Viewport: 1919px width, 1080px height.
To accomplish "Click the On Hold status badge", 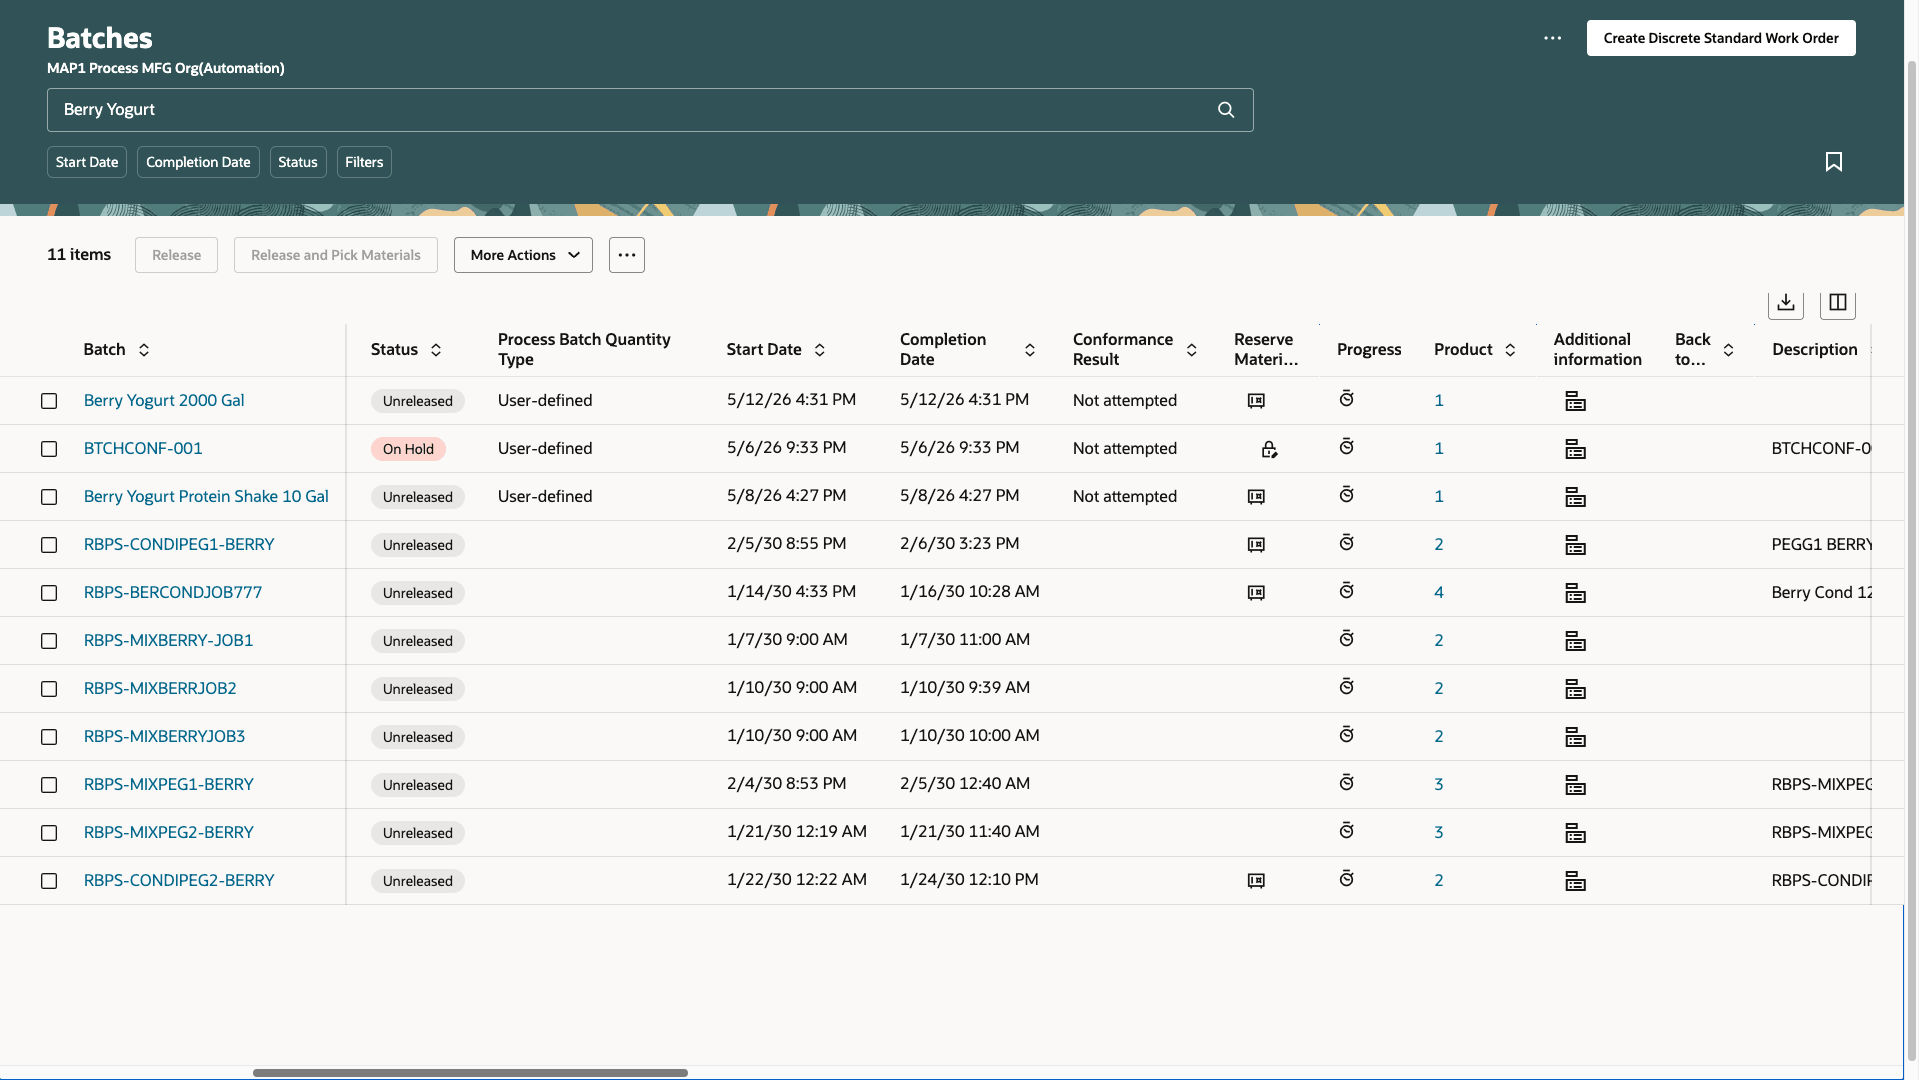I will coord(408,449).
